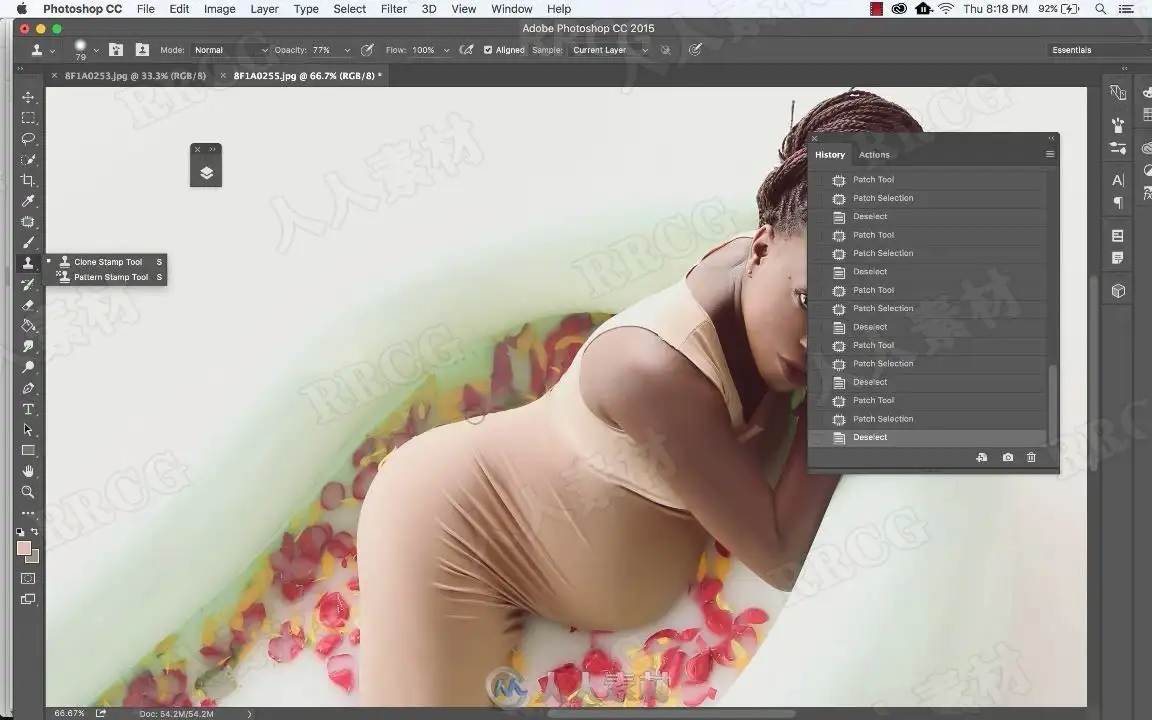The width and height of the screenshot is (1152, 720).
Task: Choose Pattern Stamp Tool from flyout
Action: pos(110,277)
